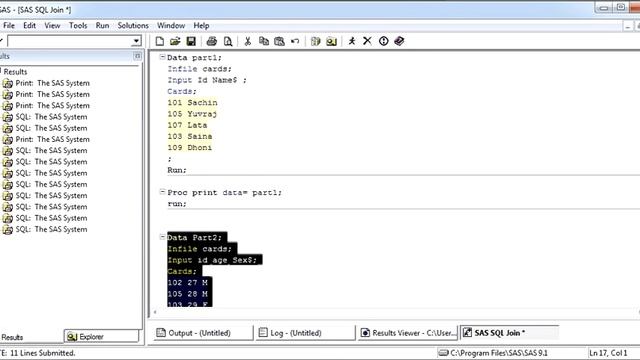Click the Save toolbar icon
This screenshot has height=360, width=640.
pos(191,41)
